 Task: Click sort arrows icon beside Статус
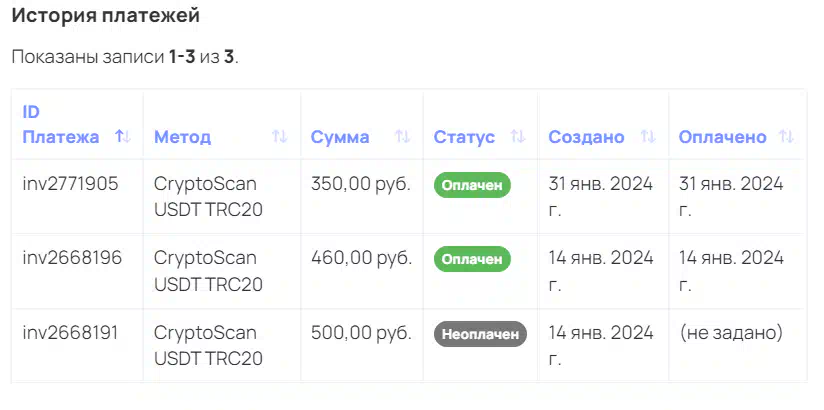(518, 137)
